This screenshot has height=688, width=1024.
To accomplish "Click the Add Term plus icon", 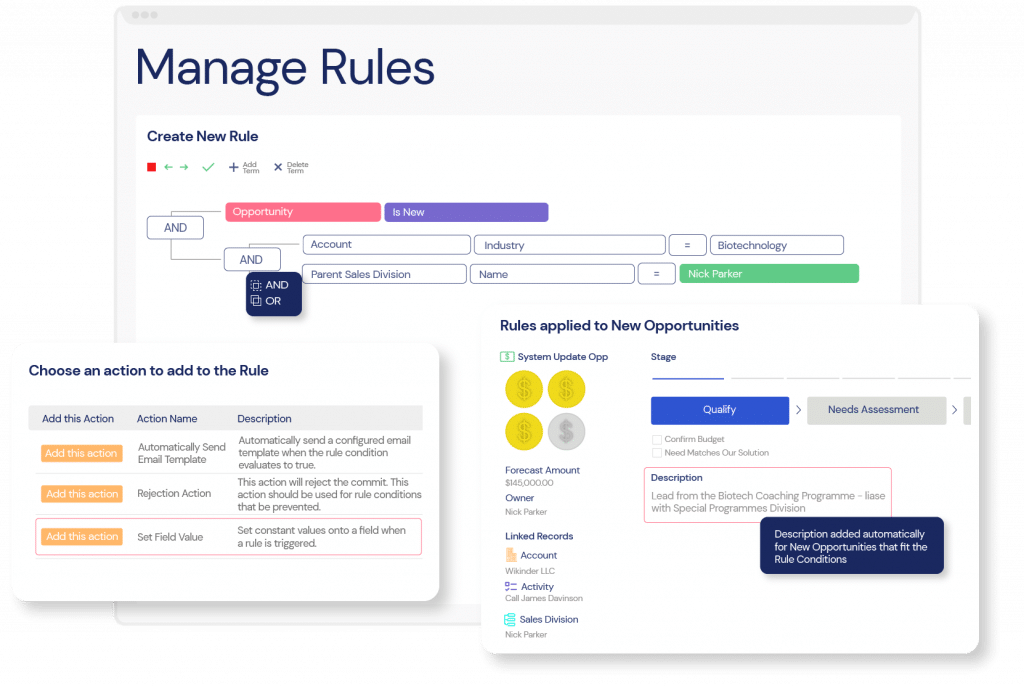I will pyautogui.click(x=233, y=167).
